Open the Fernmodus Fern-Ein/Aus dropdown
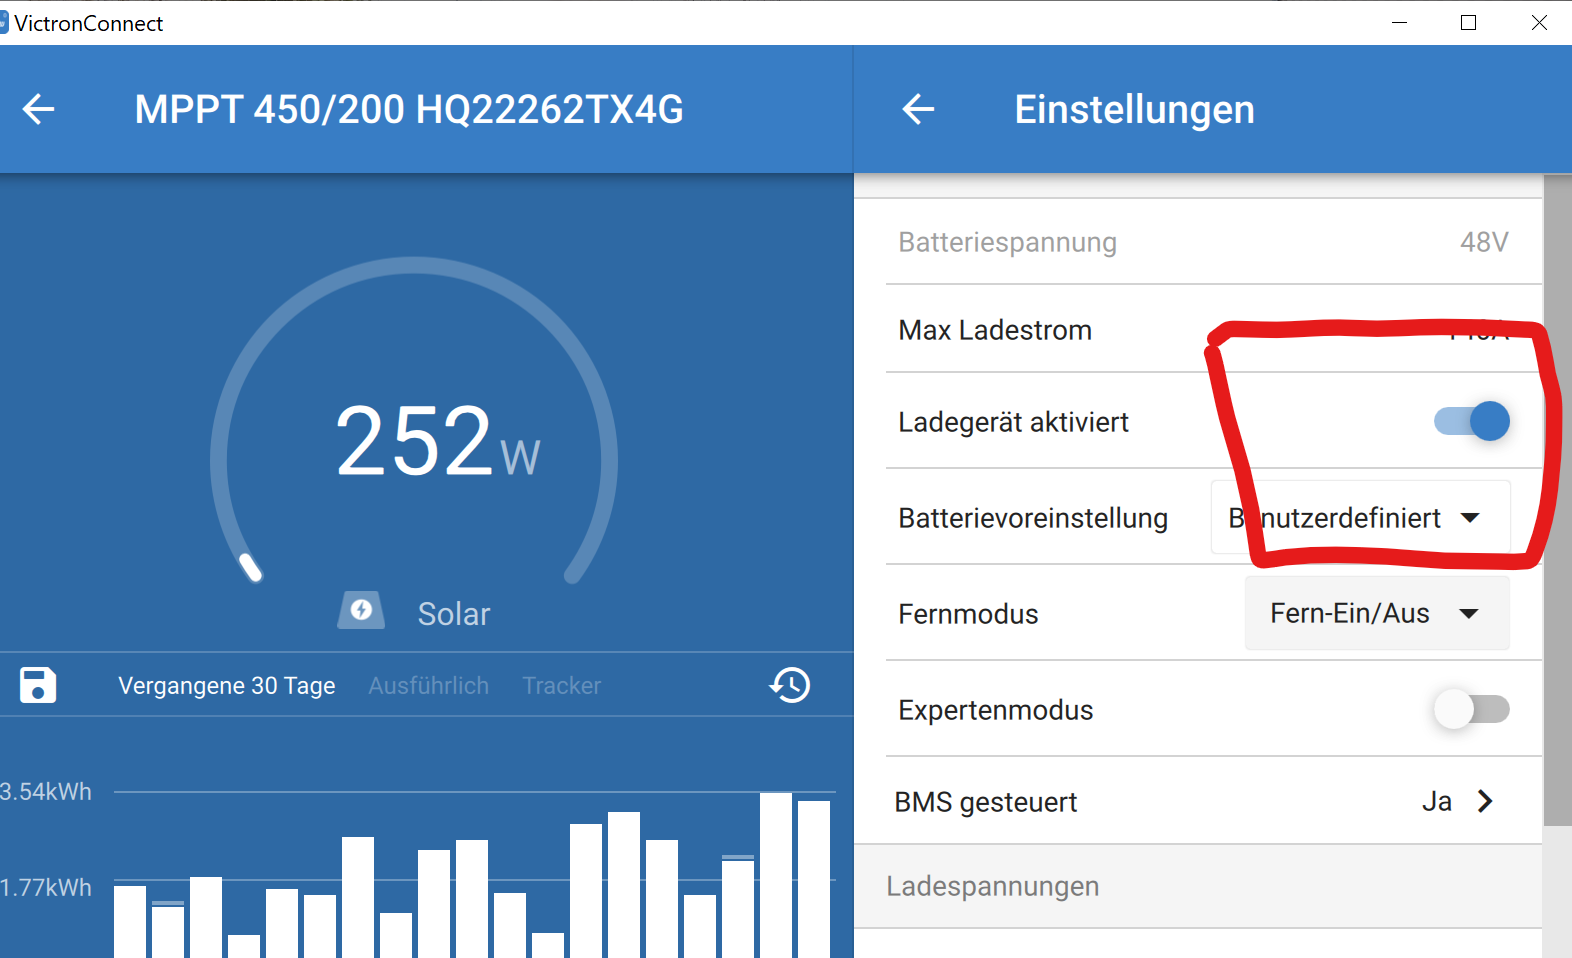 click(1377, 613)
